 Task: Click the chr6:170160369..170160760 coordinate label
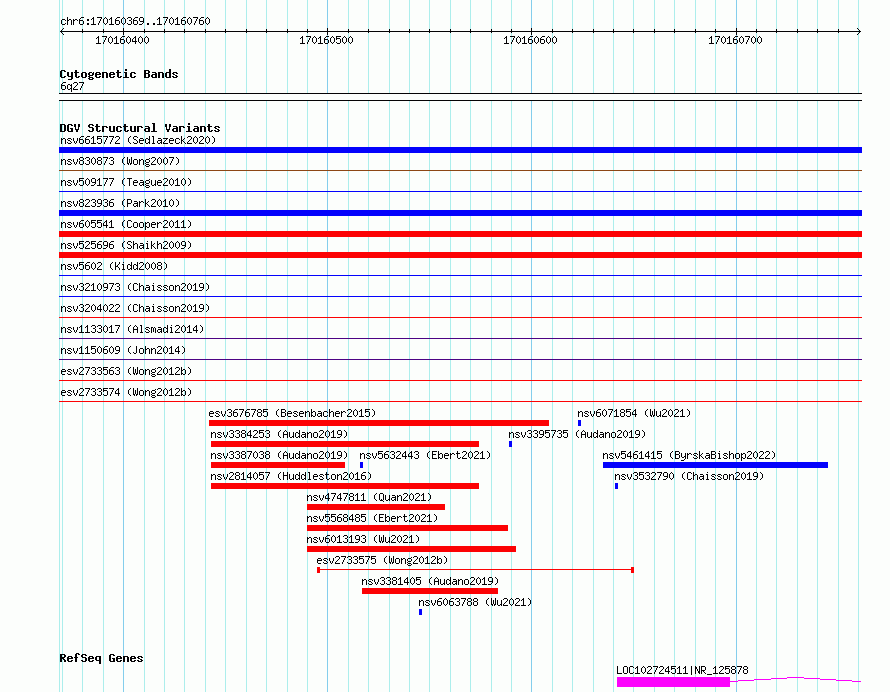[x=135, y=21]
